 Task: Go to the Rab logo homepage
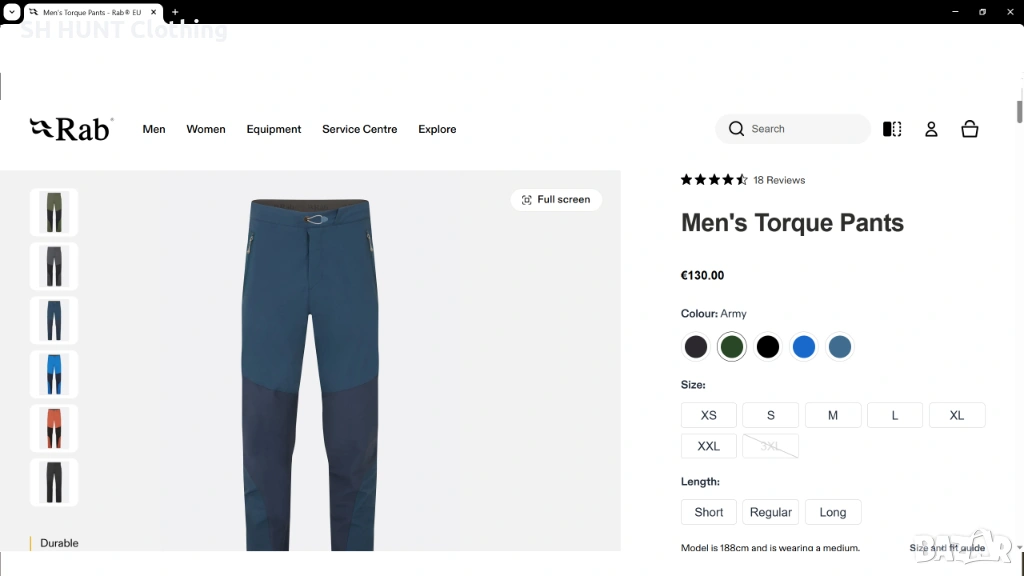[71, 129]
